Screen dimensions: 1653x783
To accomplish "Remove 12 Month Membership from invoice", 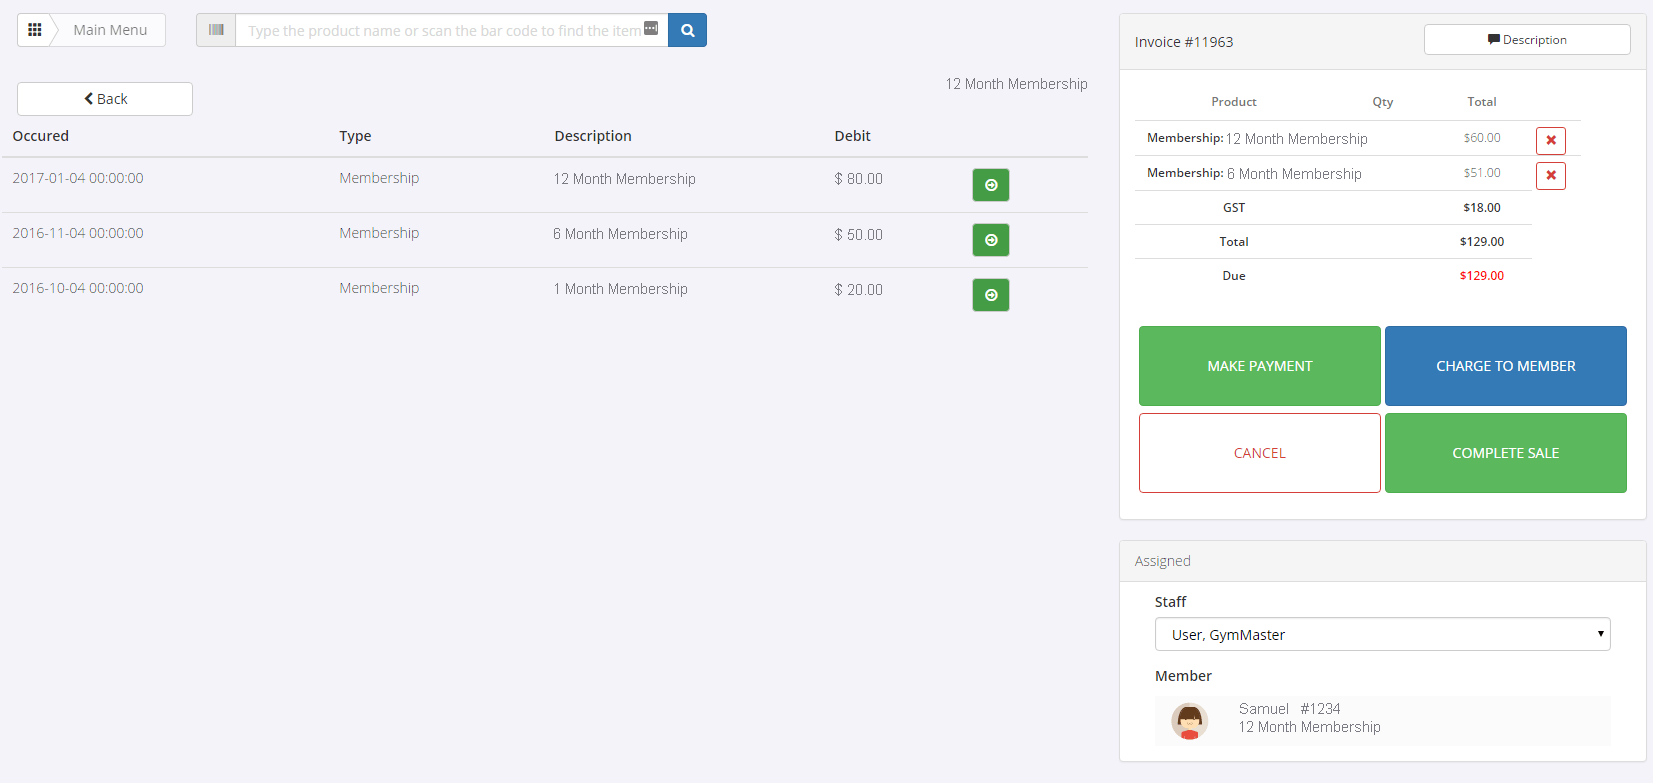I will point(1550,140).
